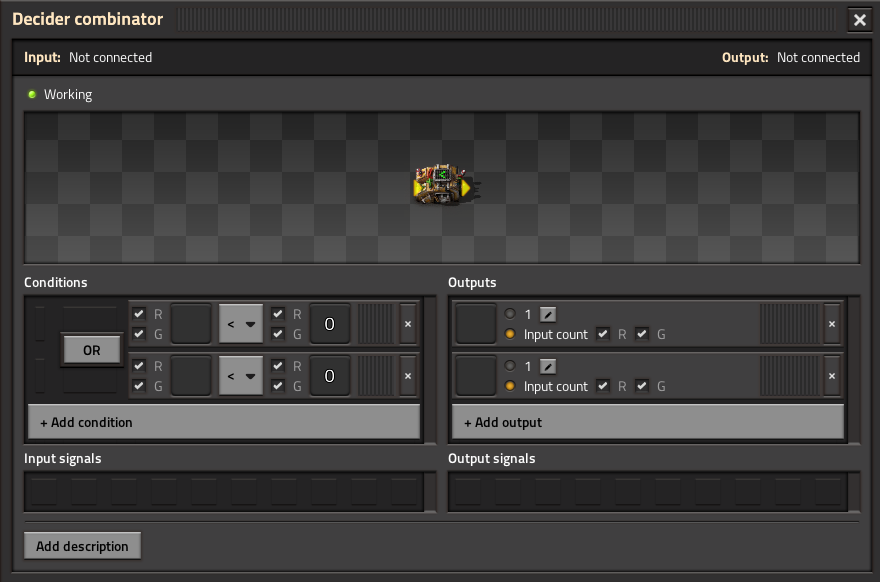Open the comparator dropdown in second condition

point(240,376)
